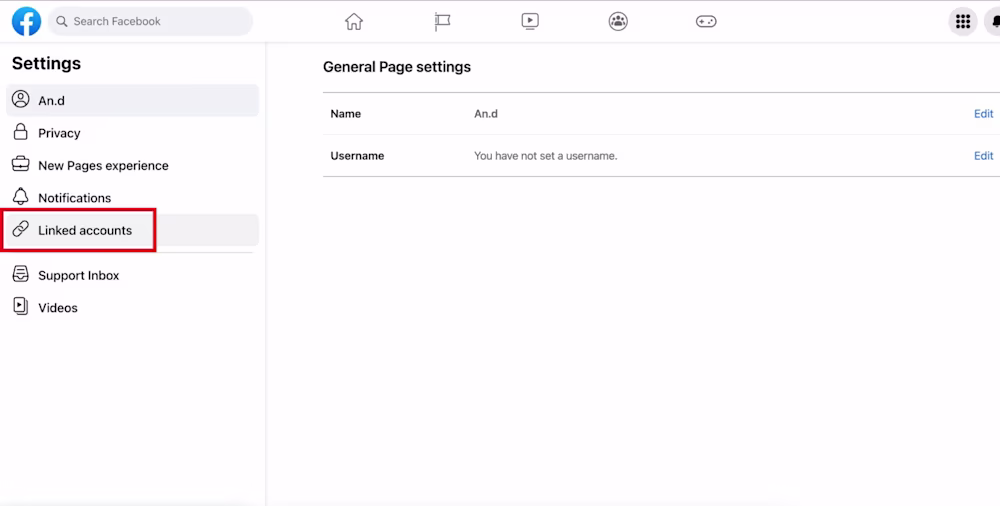Open notifications bell in top bar
Image resolution: width=1000 pixels, height=506 pixels.
(x=993, y=22)
